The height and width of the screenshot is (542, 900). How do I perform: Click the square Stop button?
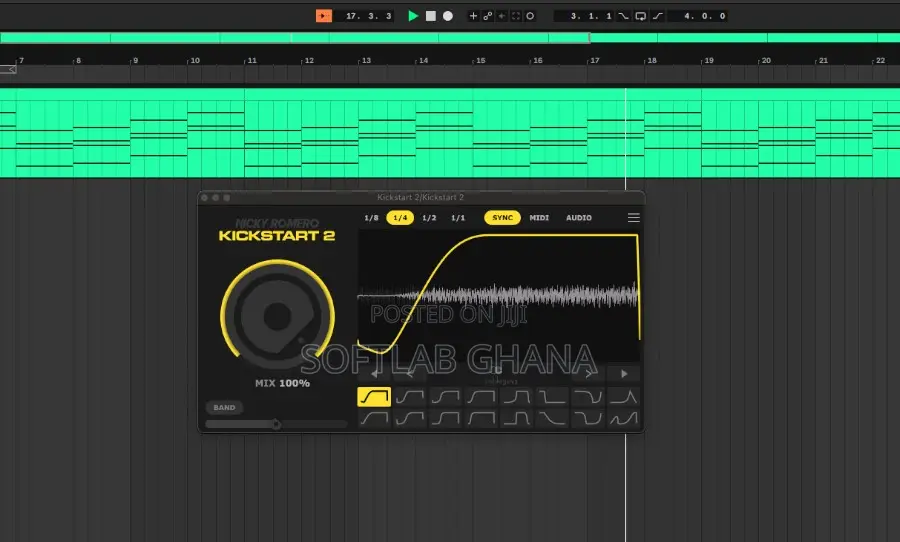(430, 16)
